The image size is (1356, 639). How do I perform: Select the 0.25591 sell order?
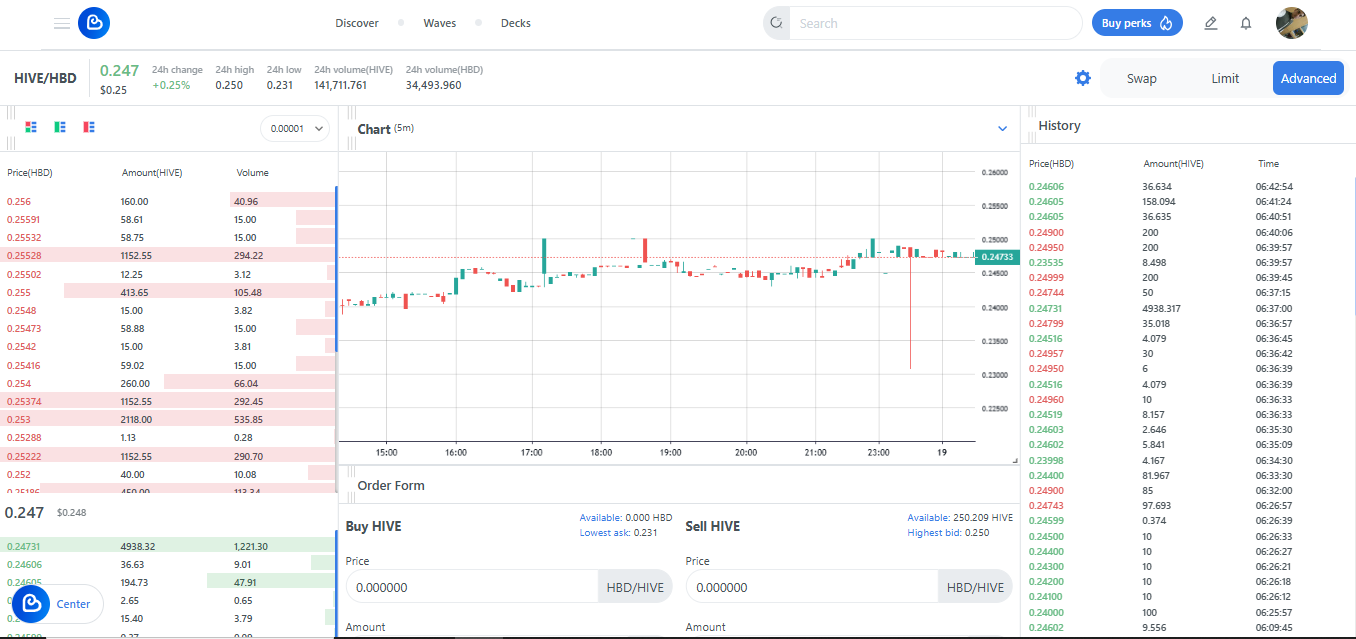pyautogui.click(x=170, y=219)
